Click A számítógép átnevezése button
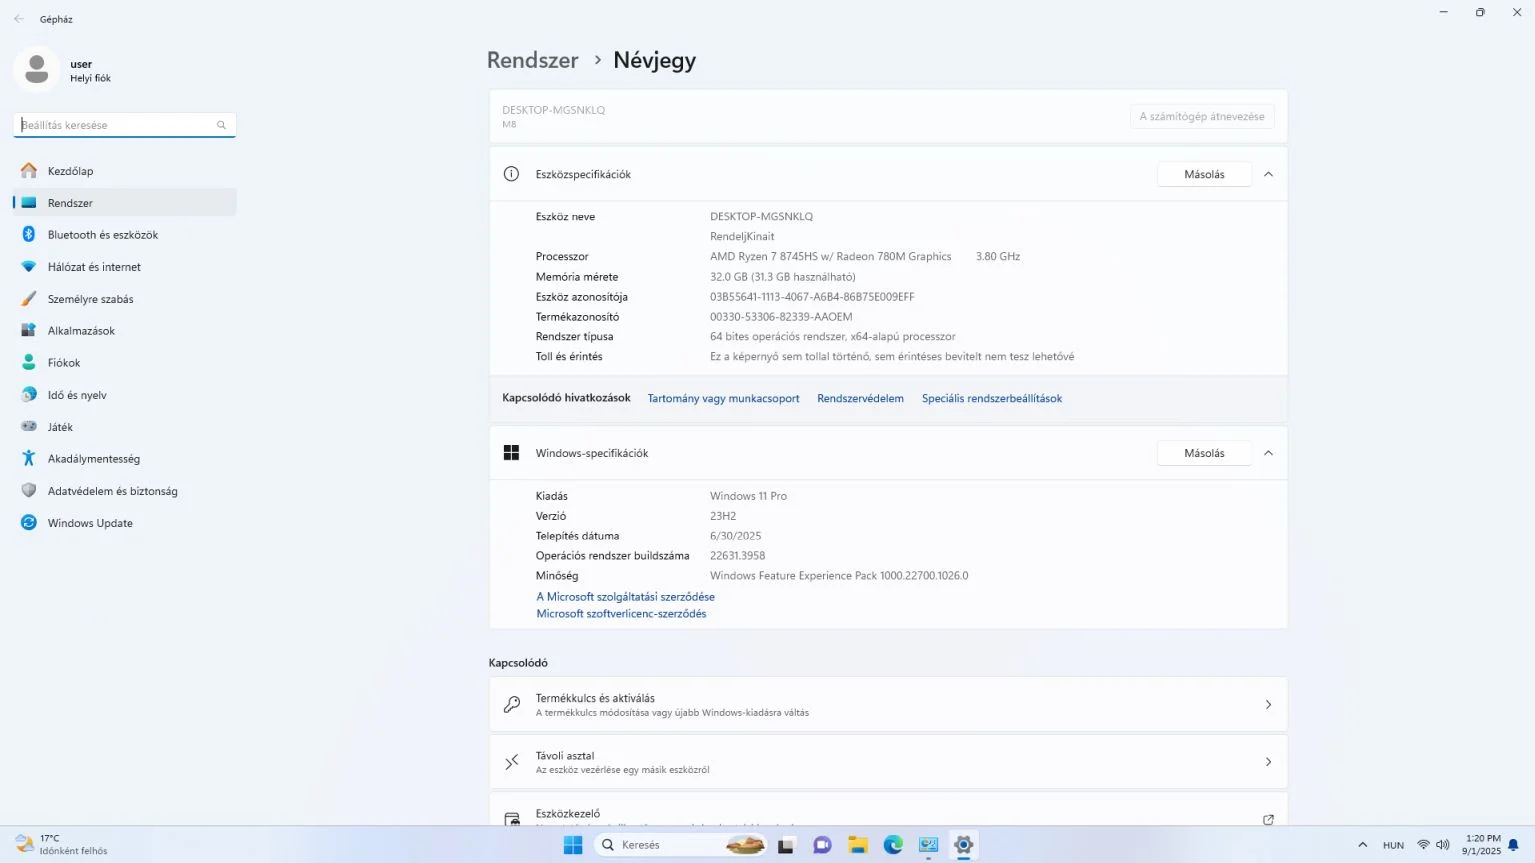 [1202, 117]
